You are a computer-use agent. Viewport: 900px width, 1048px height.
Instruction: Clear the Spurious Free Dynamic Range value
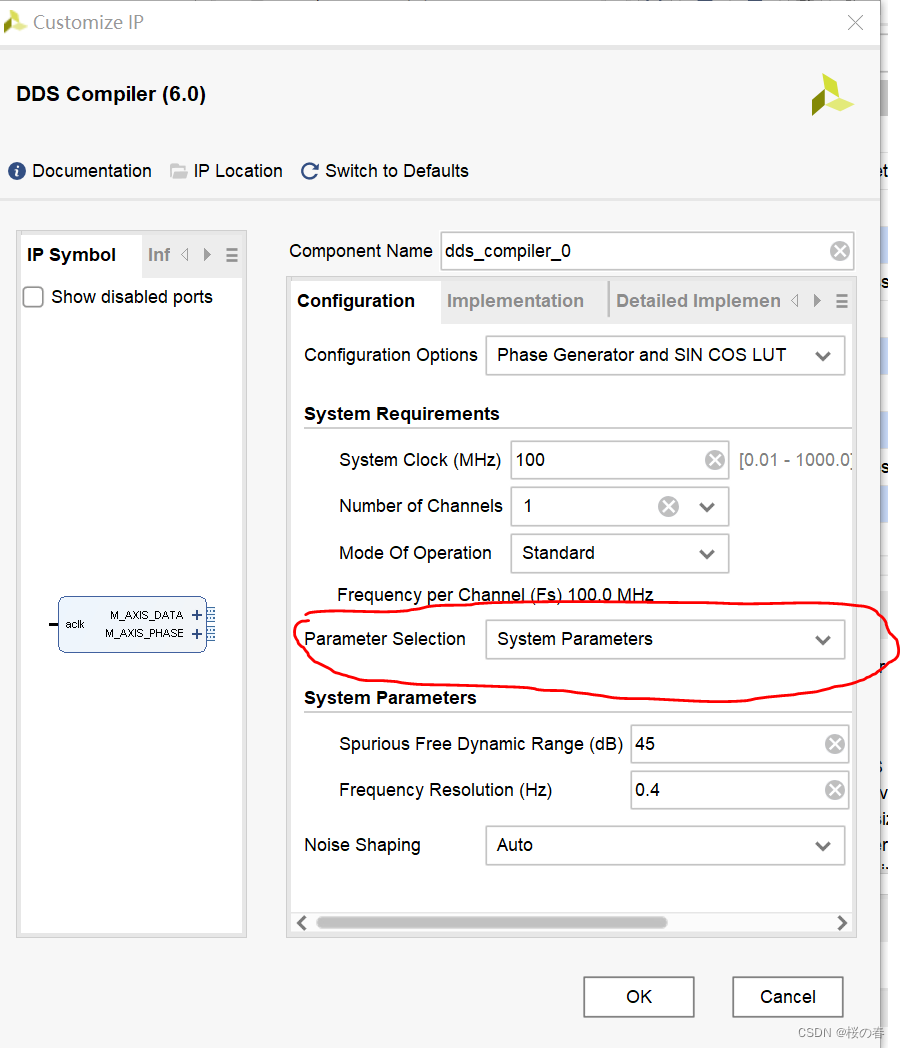(x=835, y=744)
